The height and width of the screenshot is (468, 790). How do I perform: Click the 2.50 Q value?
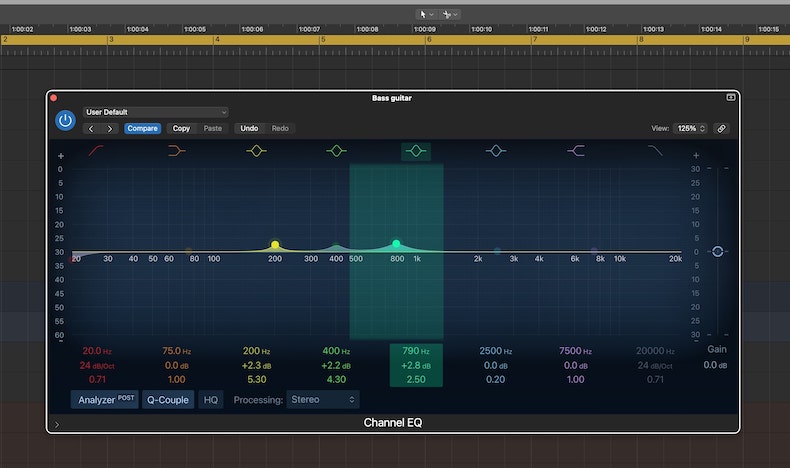pos(416,379)
